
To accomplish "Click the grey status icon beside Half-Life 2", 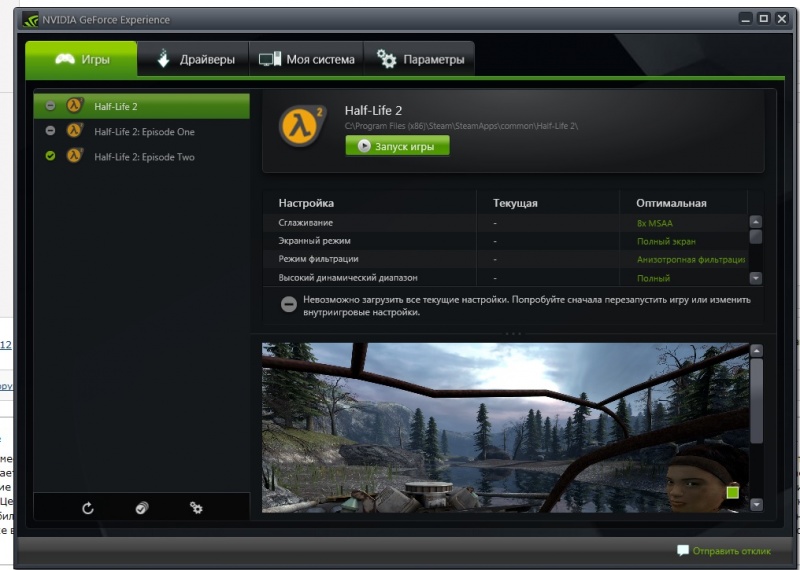I will [50, 106].
